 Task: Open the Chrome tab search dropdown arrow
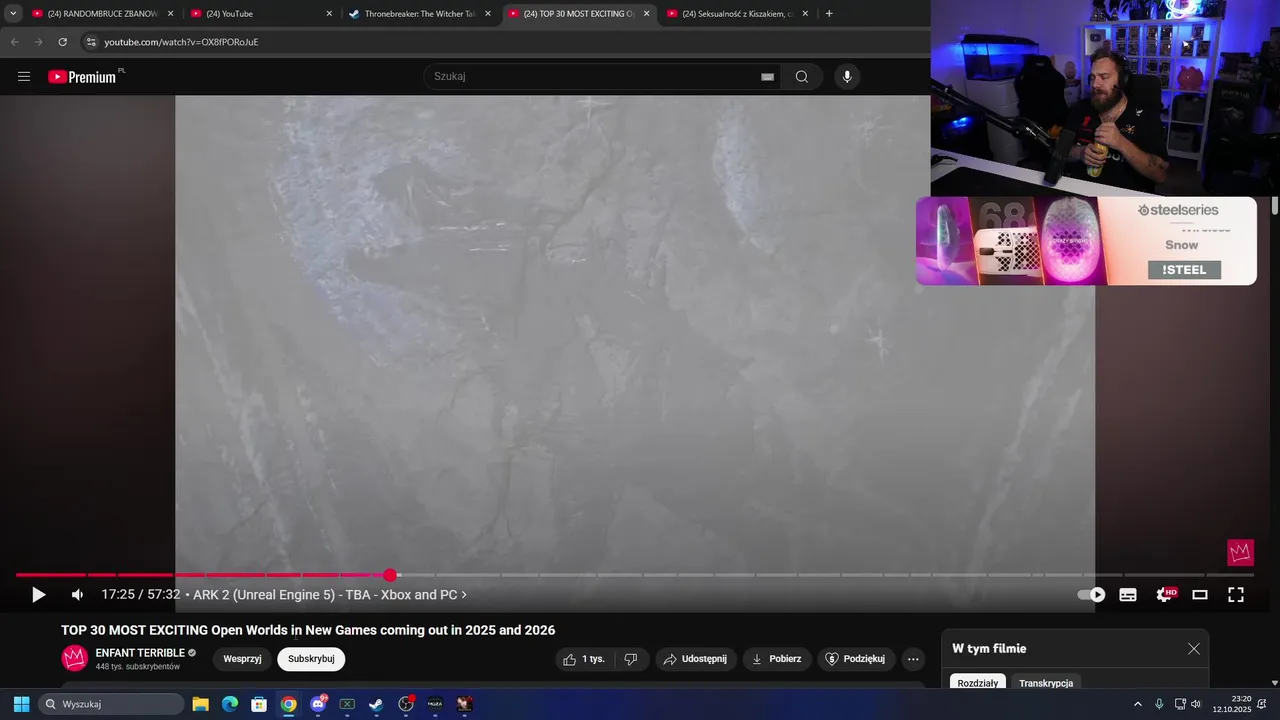pos(13,14)
